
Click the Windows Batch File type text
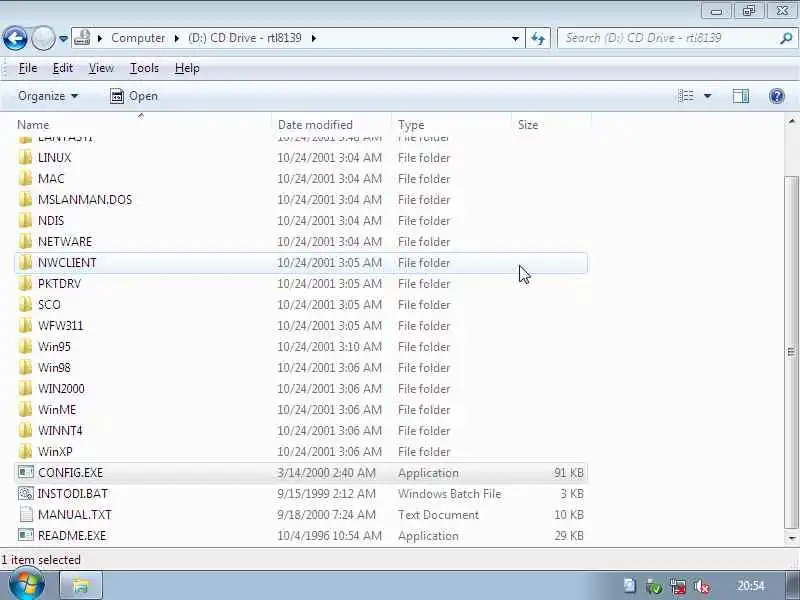449,494
